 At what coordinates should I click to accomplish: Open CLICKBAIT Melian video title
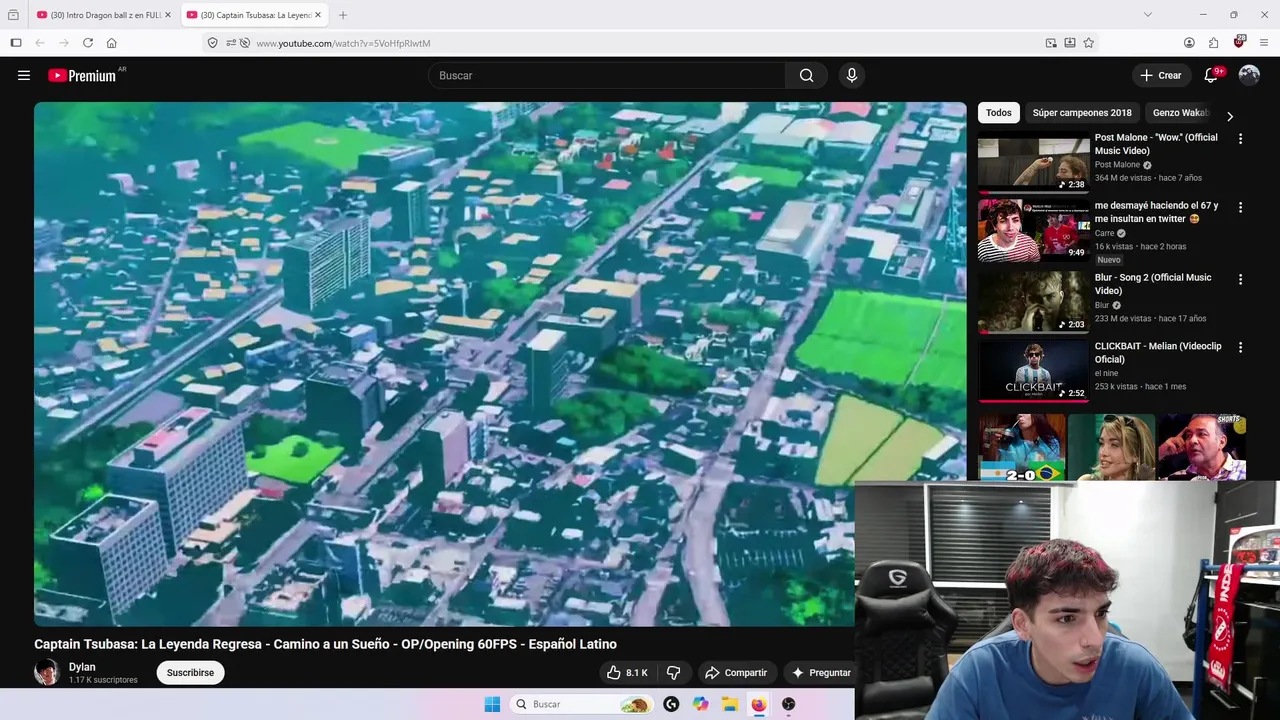pos(1158,352)
